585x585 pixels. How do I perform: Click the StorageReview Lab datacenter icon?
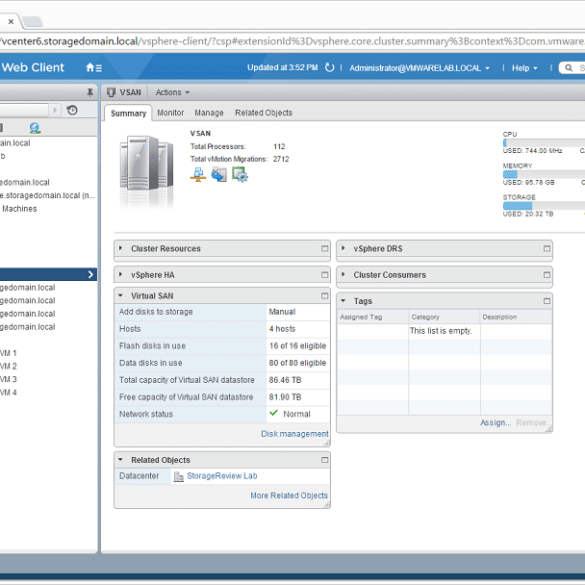tap(179, 476)
